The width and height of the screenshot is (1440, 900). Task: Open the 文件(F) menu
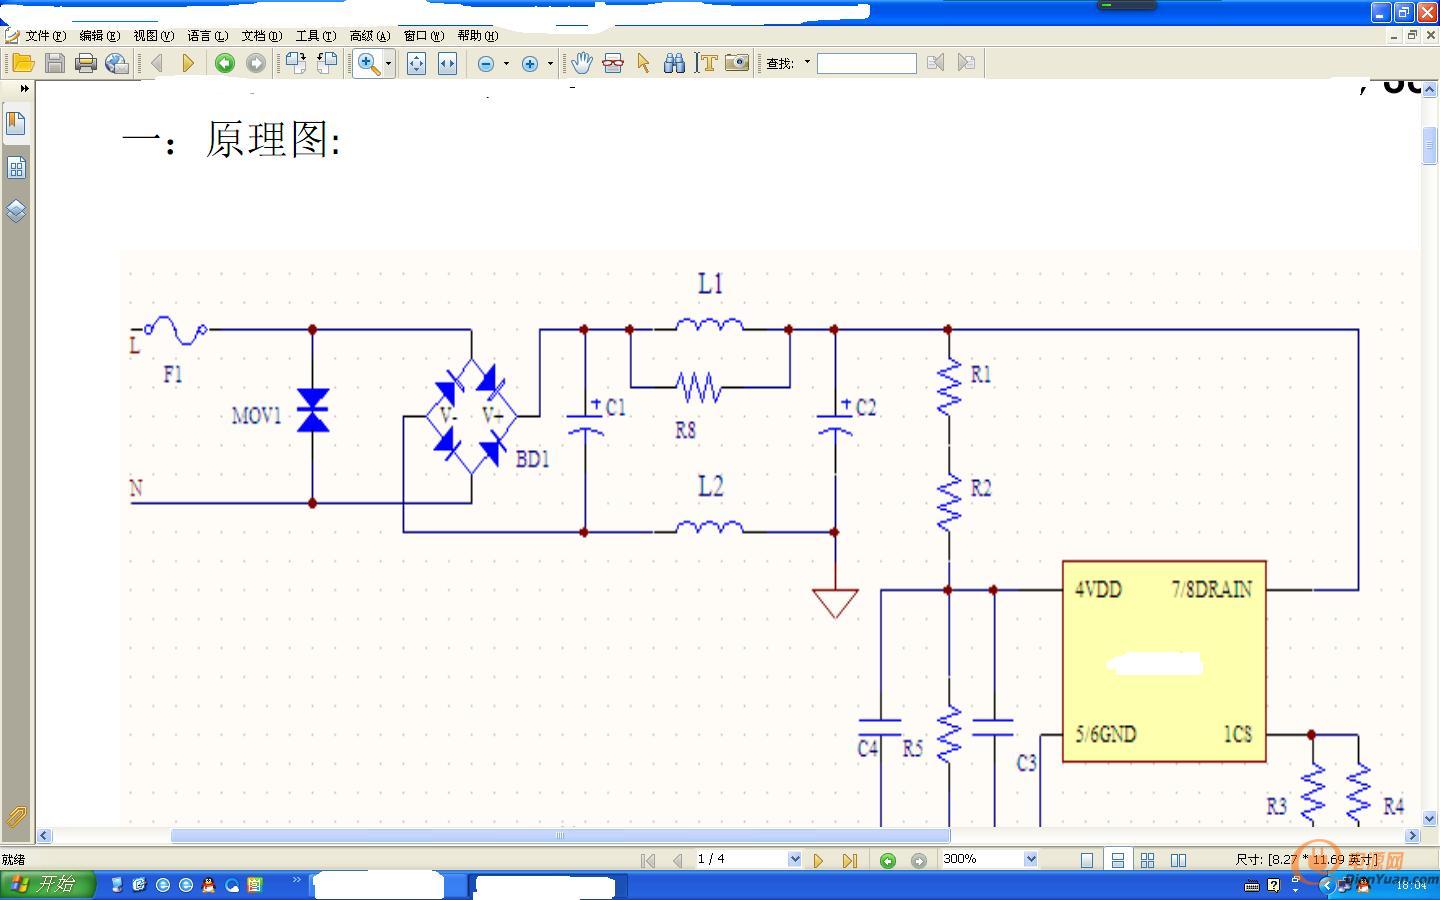click(x=45, y=36)
